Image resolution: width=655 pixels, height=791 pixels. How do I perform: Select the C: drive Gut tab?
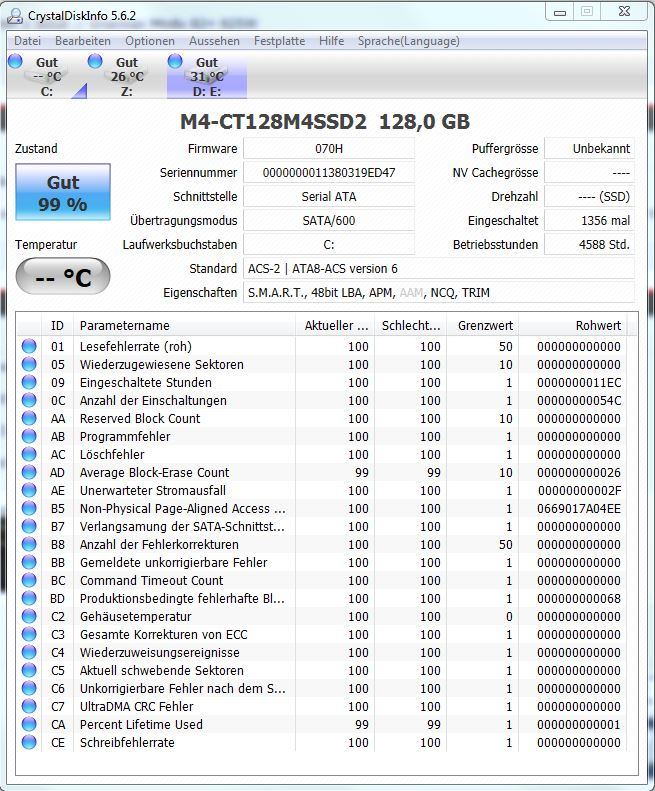click(47, 77)
